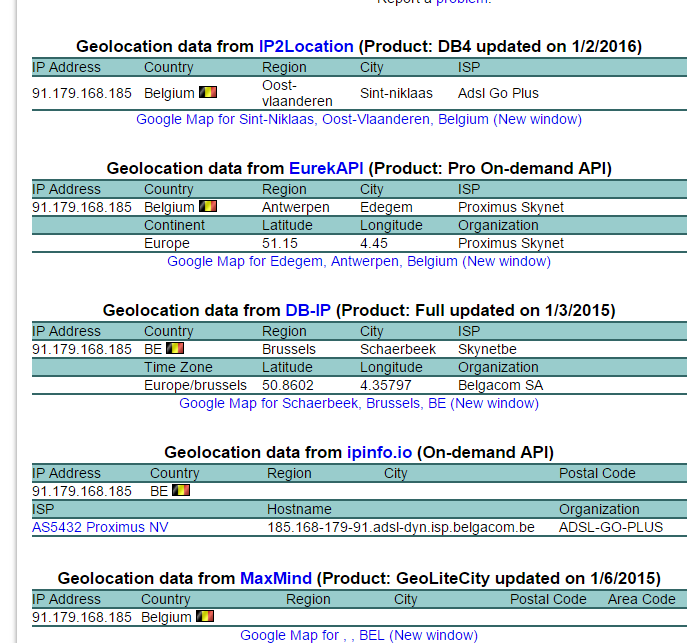The width and height of the screenshot is (700, 643).
Task: Click Proximus Skynet under Organization
Action: (511, 243)
